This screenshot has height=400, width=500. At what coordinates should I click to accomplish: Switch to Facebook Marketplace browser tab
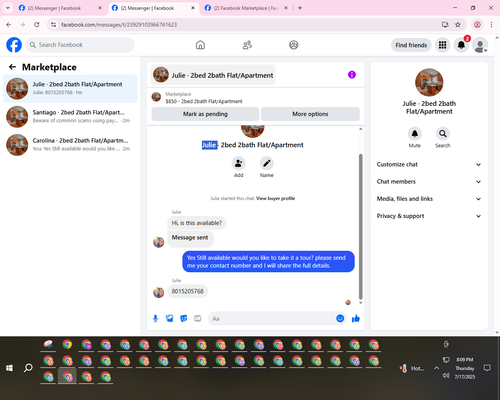(245, 8)
